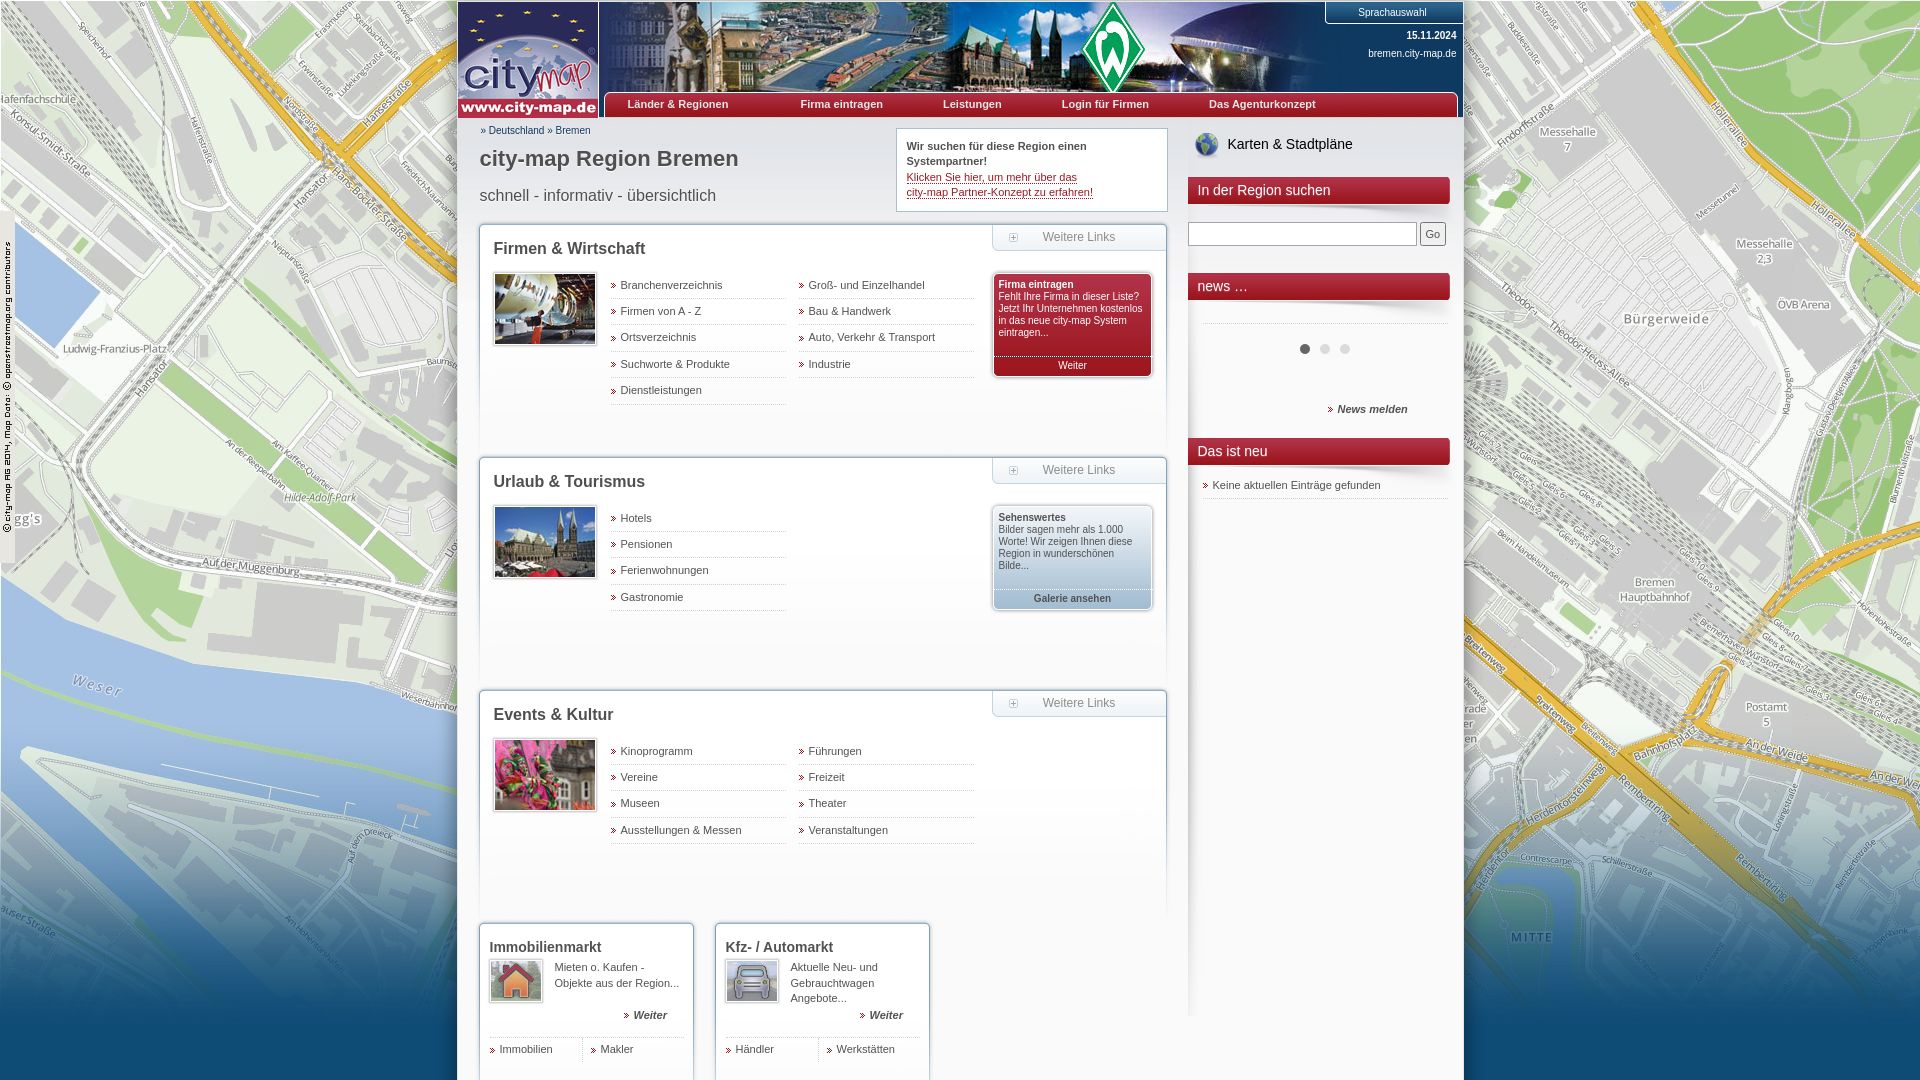Image resolution: width=1920 pixels, height=1080 pixels.
Task: Open the Freizeit link
Action: click(x=826, y=777)
